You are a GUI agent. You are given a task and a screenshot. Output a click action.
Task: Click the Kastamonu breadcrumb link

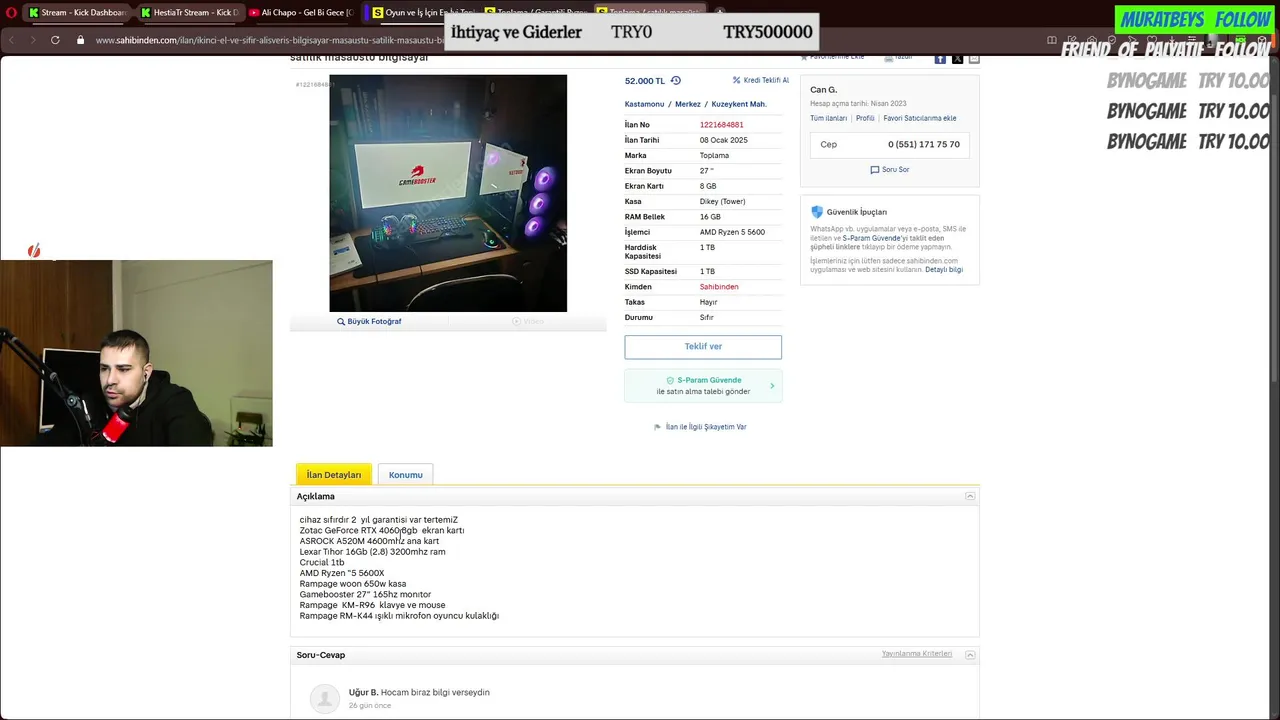645,104
